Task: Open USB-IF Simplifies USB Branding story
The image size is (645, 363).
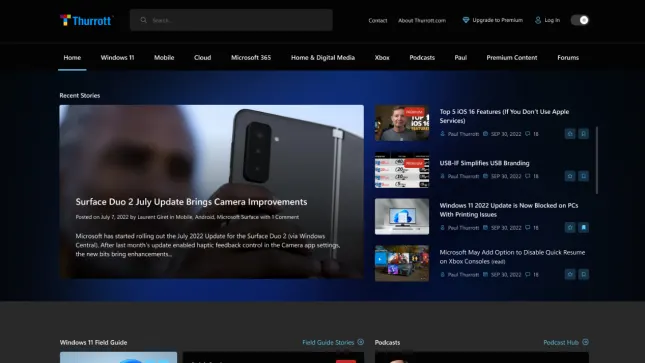Action: 484,163
